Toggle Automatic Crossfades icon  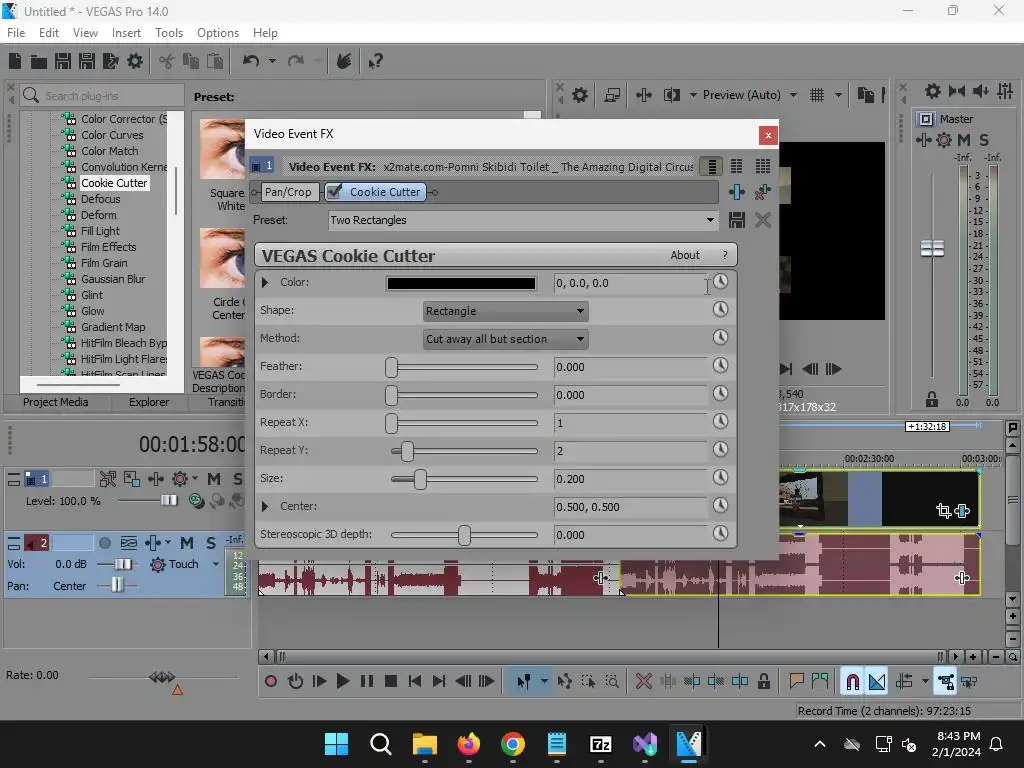[877, 682]
